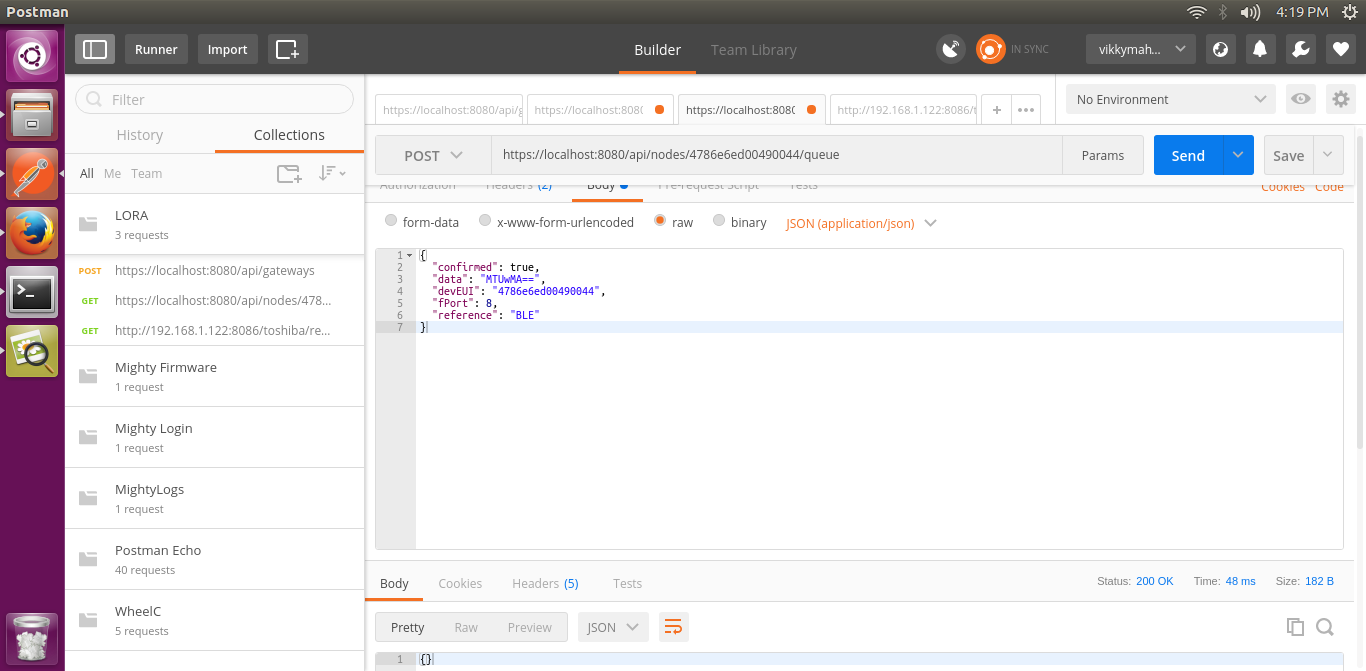Create a new collection folder icon
The height and width of the screenshot is (671, 1366).
click(289, 173)
